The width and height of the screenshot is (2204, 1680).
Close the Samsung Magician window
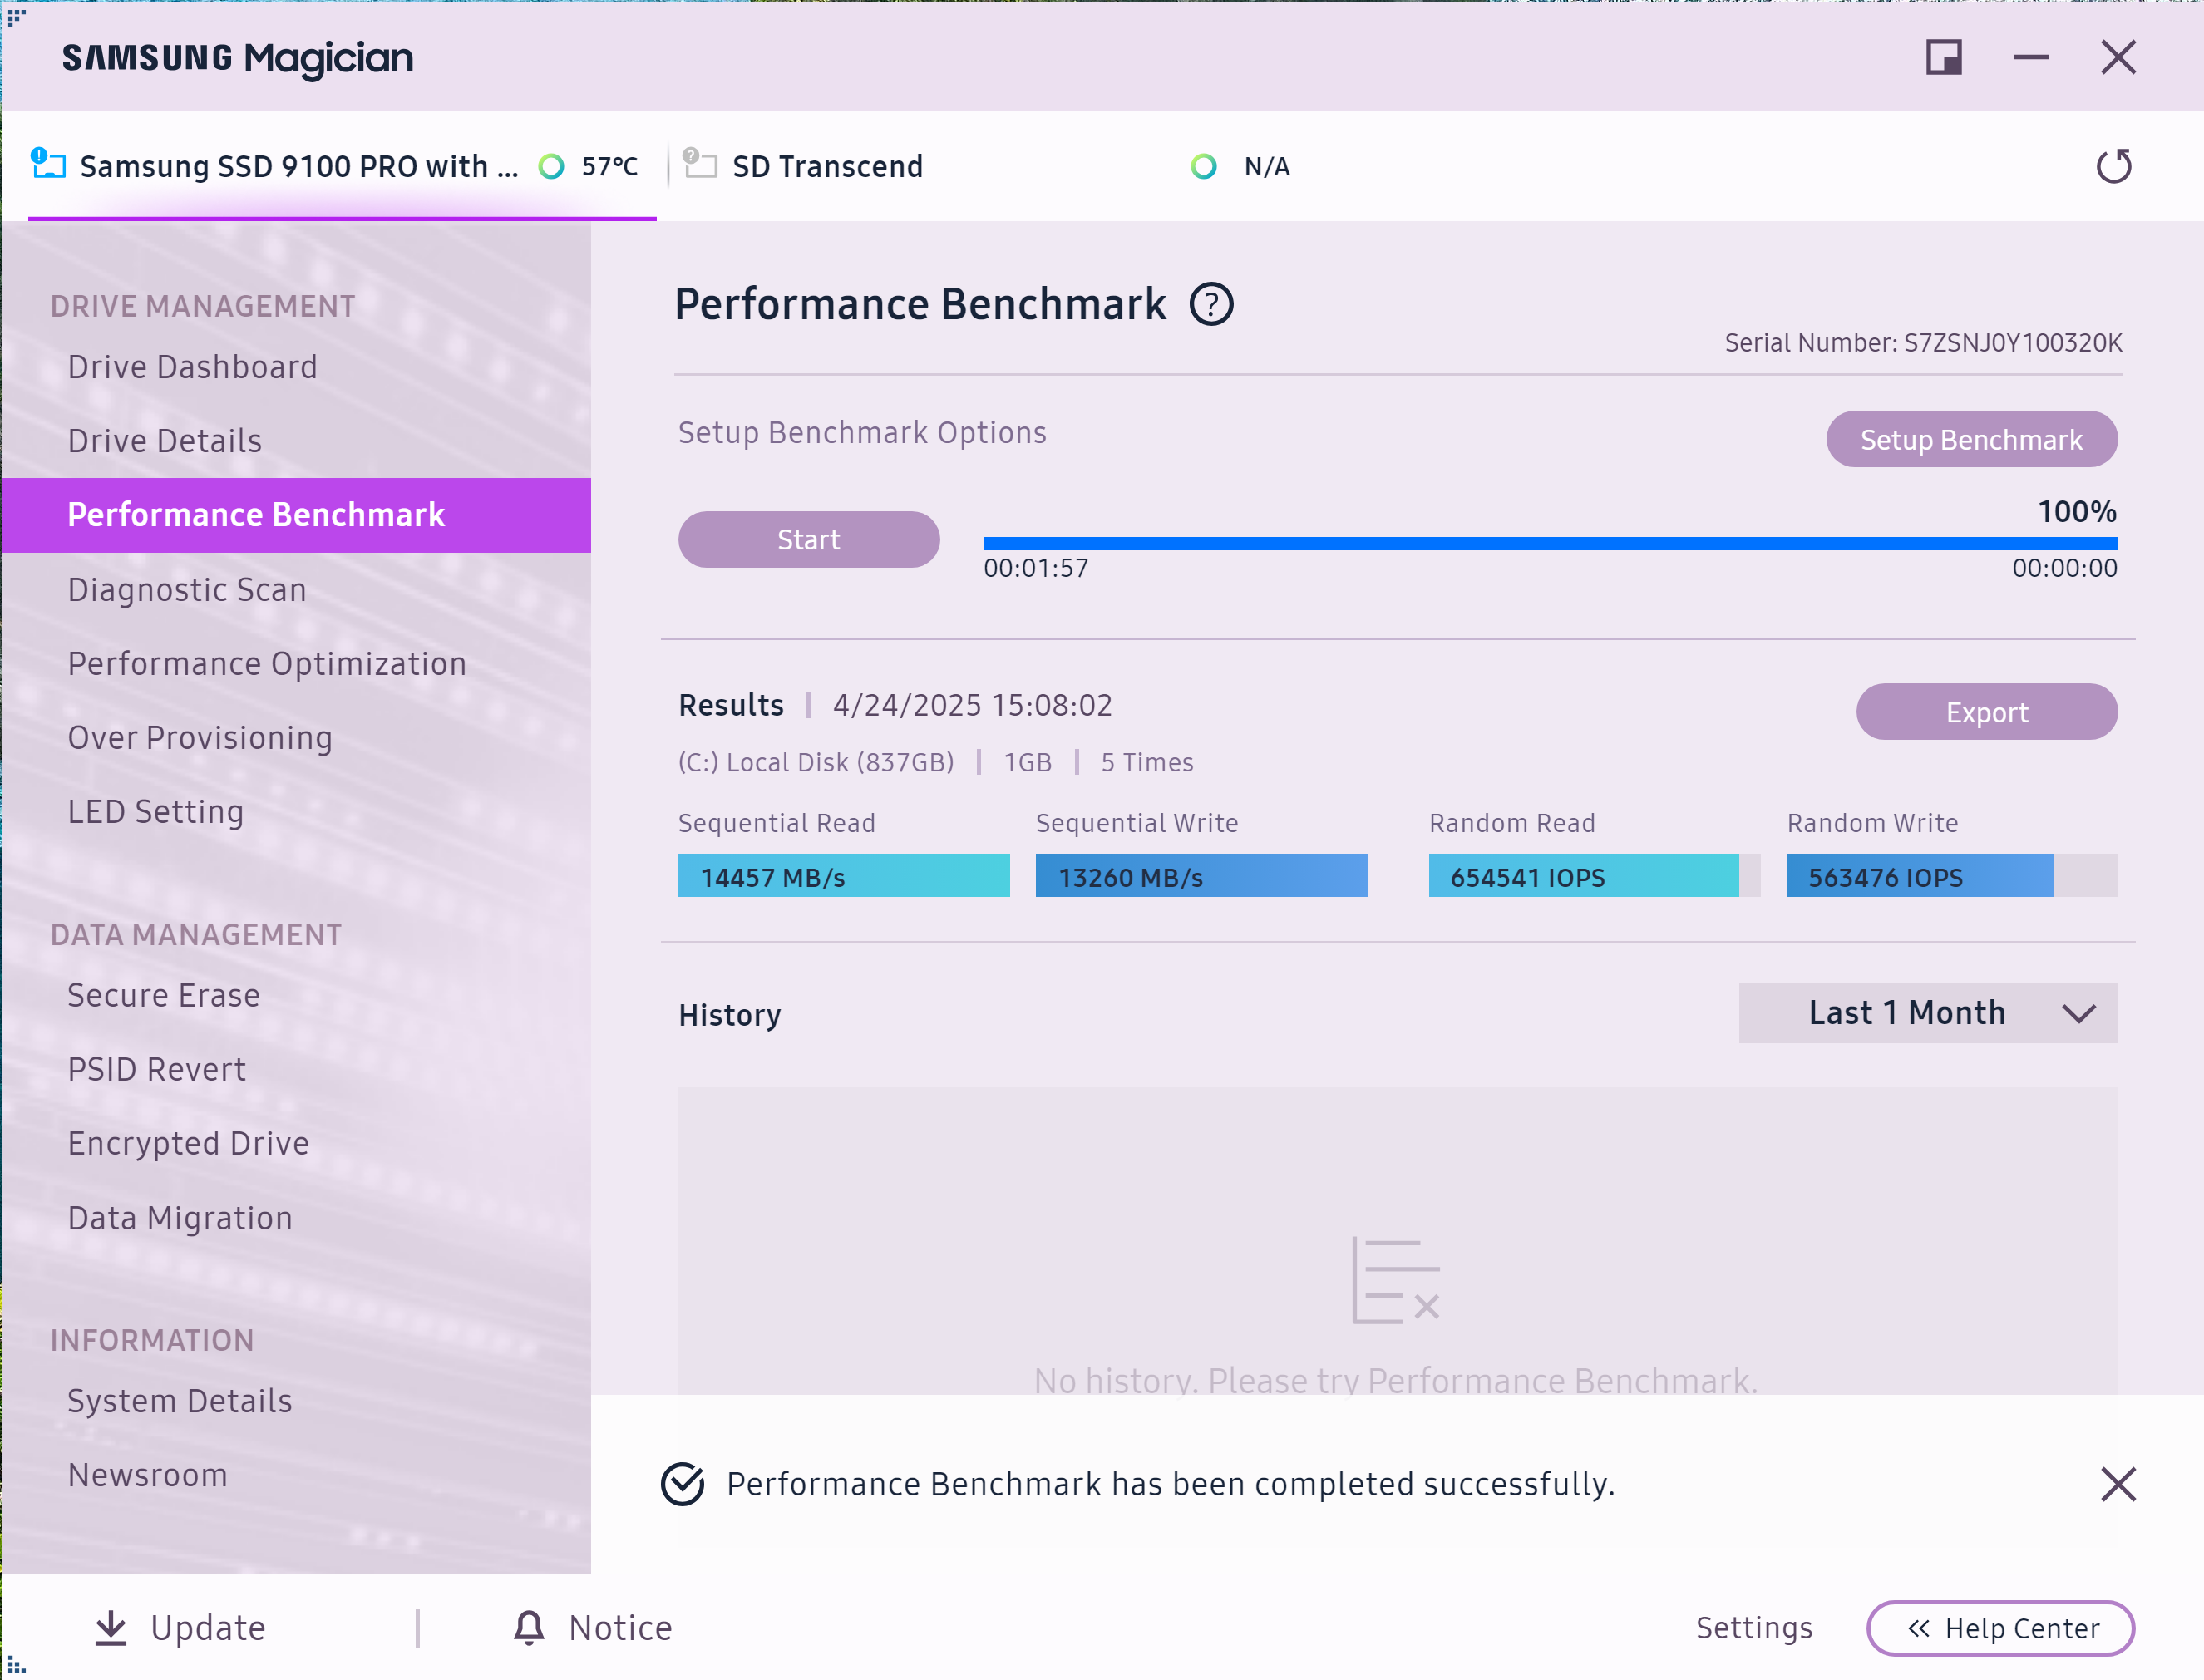coord(2118,57)
